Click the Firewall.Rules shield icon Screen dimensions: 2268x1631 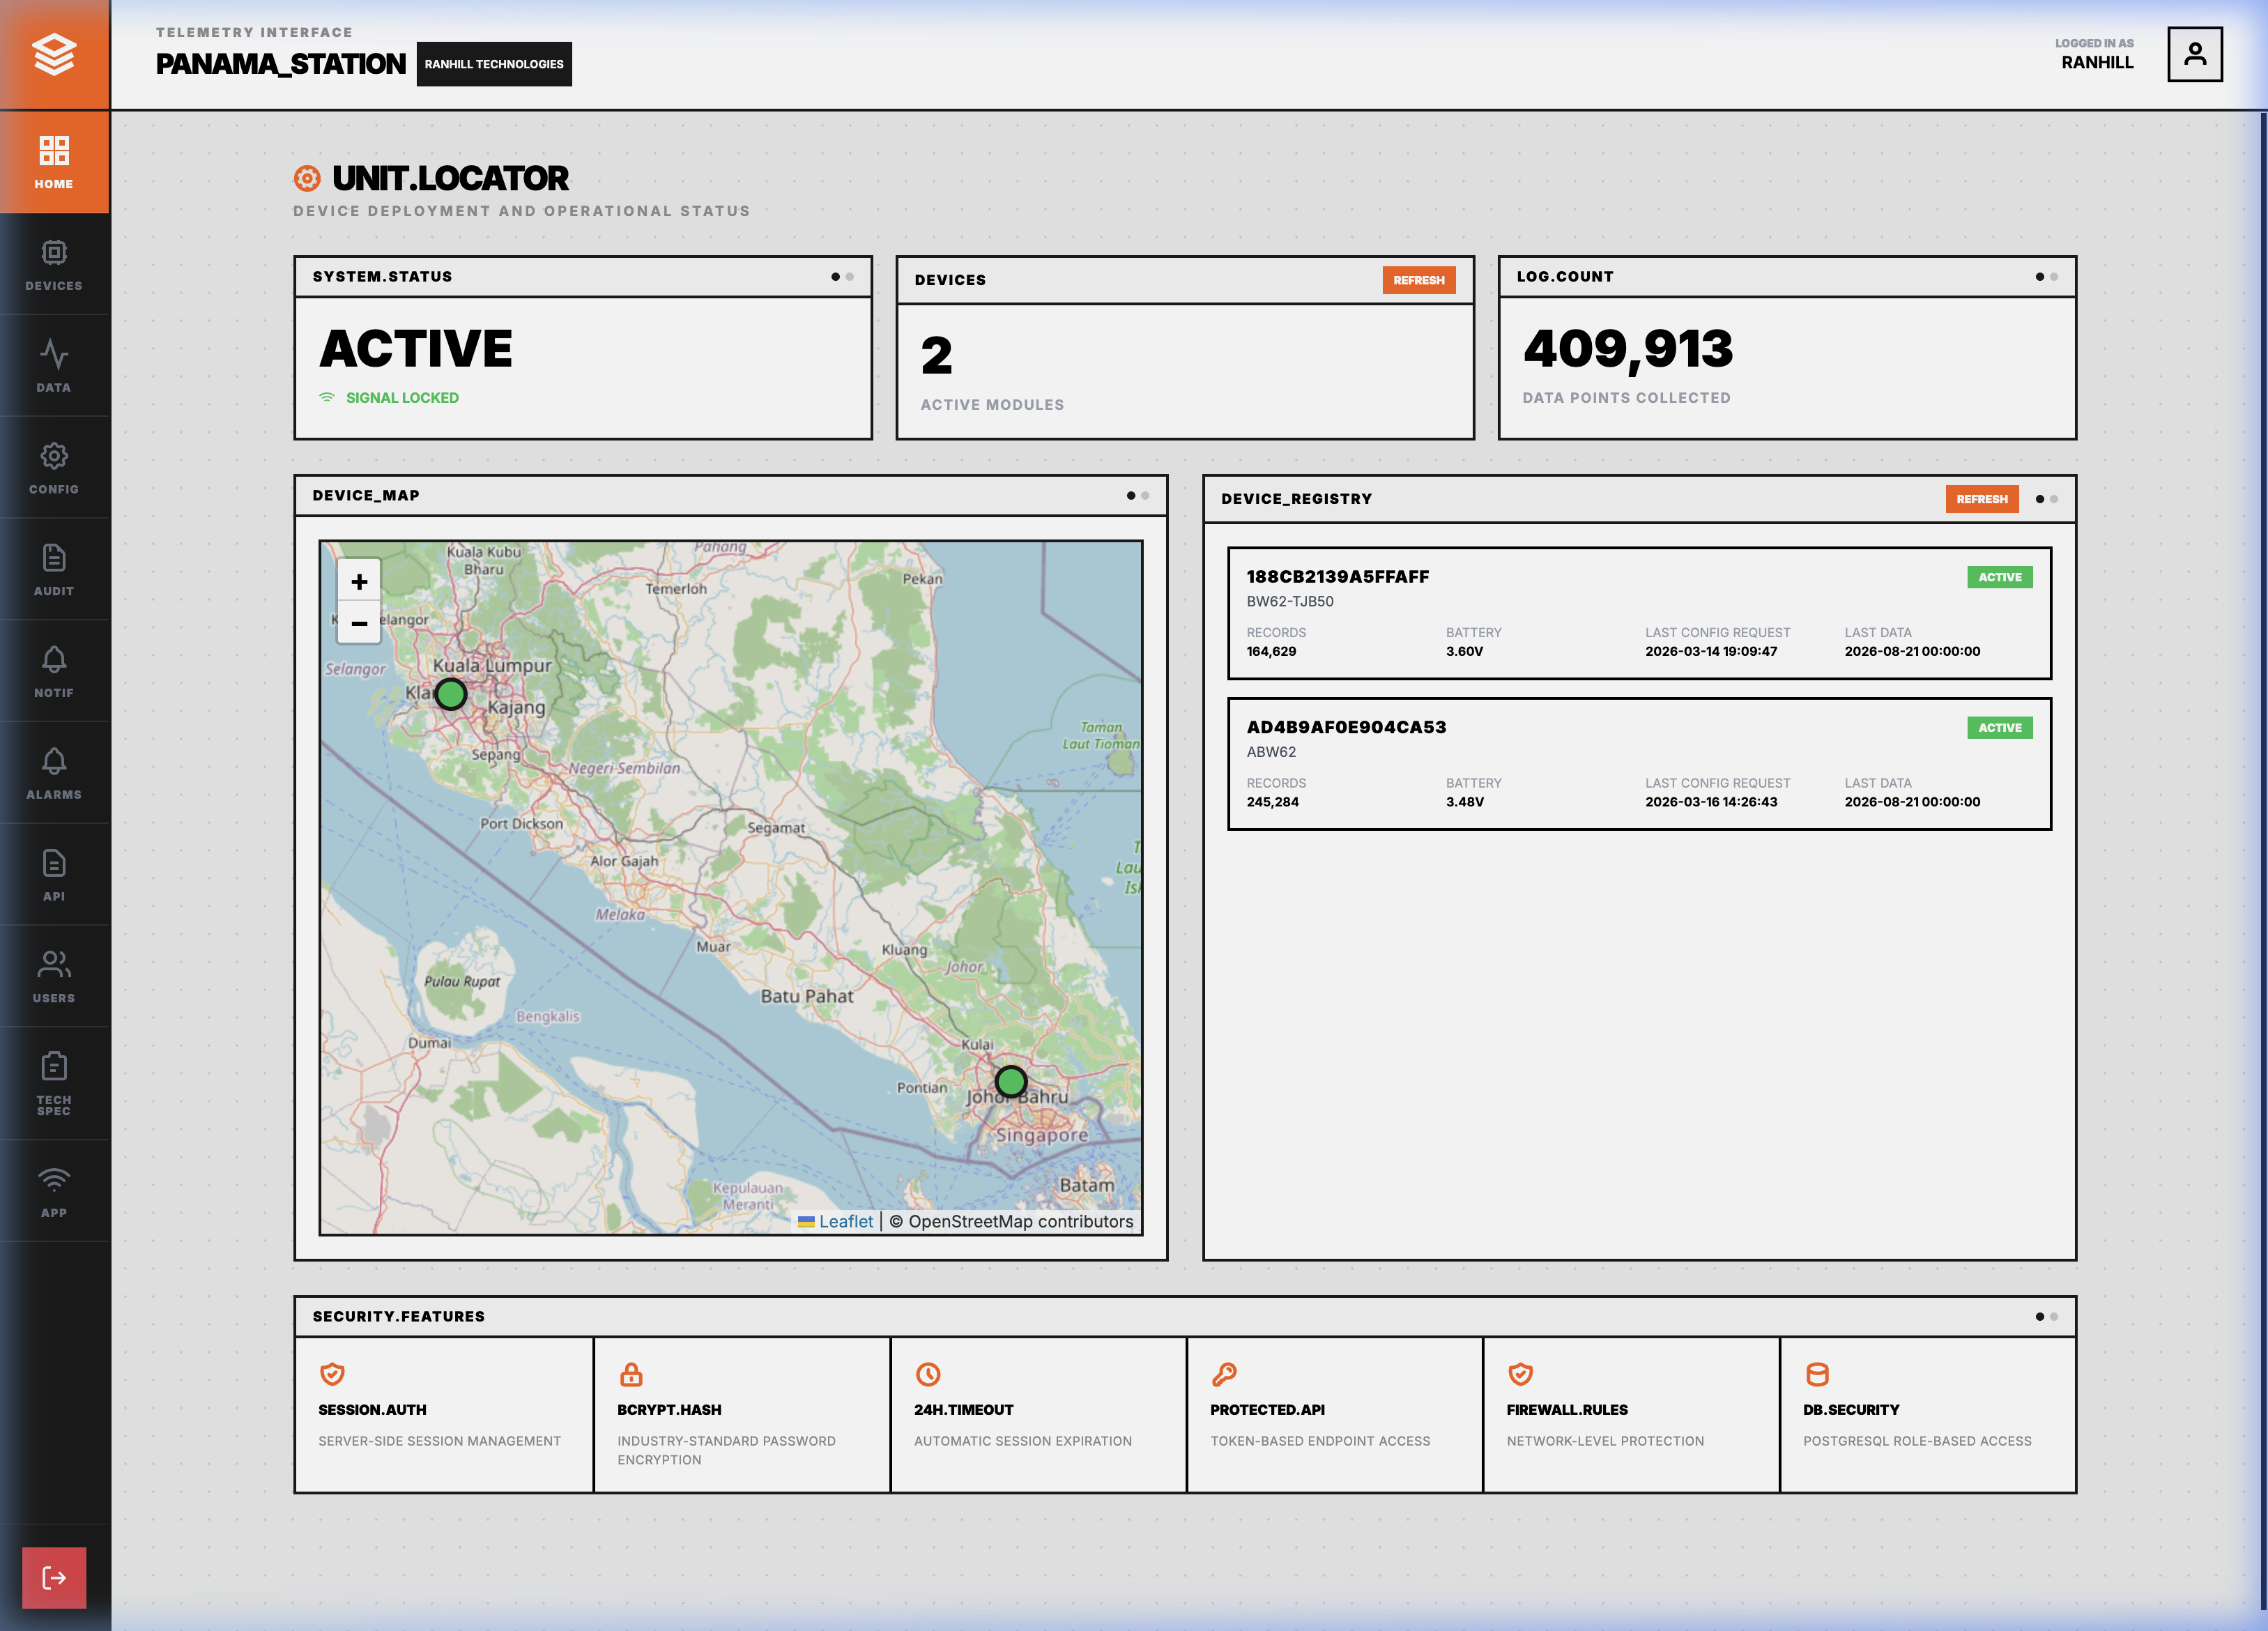coord(1521,1374)
